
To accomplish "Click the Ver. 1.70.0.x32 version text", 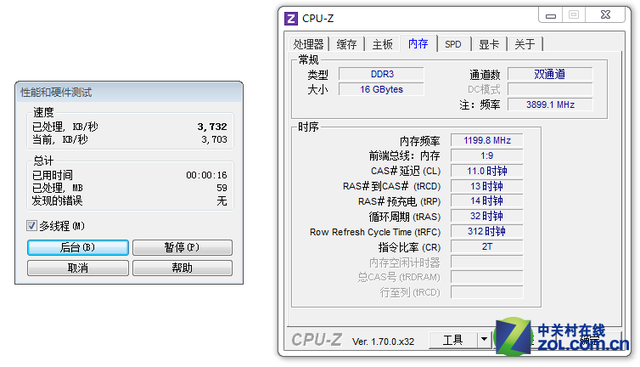I will click(383, 341).
